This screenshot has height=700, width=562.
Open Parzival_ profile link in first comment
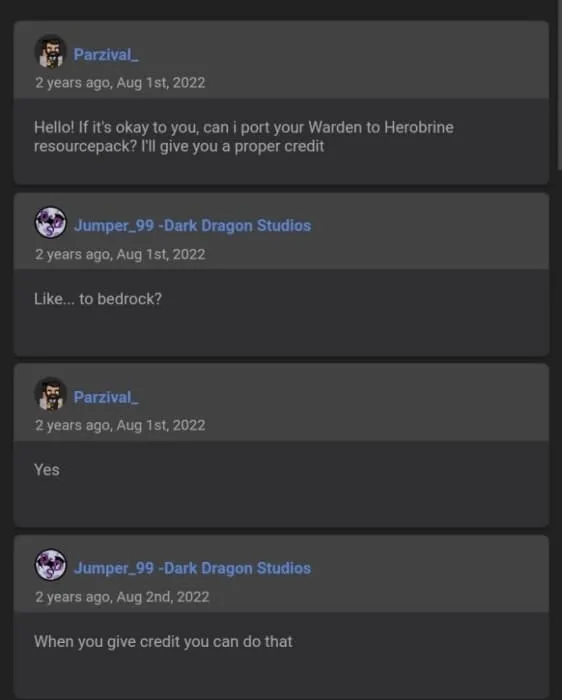[x=106, y=54]
